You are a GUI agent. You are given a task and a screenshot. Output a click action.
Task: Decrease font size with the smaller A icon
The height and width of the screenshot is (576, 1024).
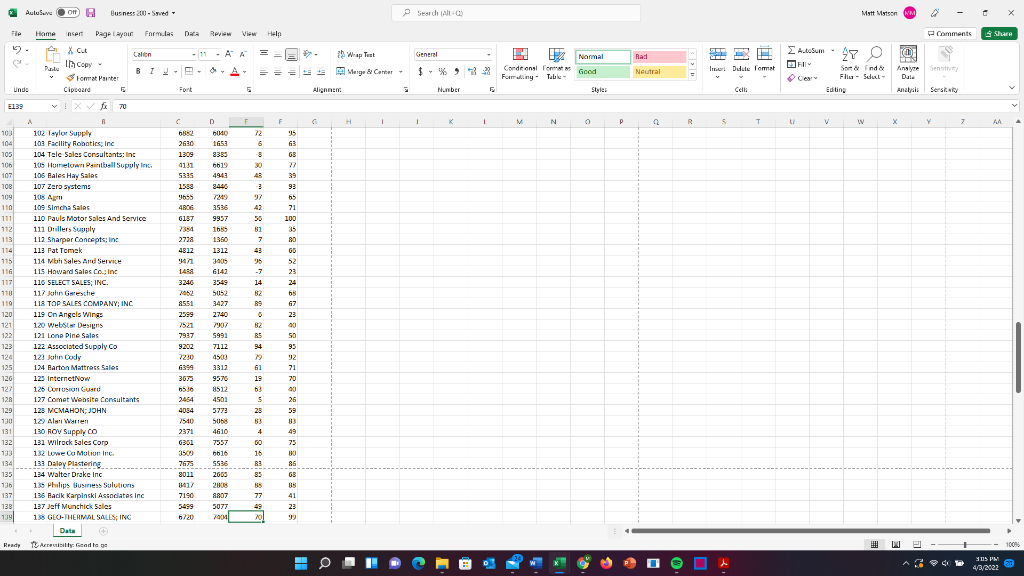(243, 54)
